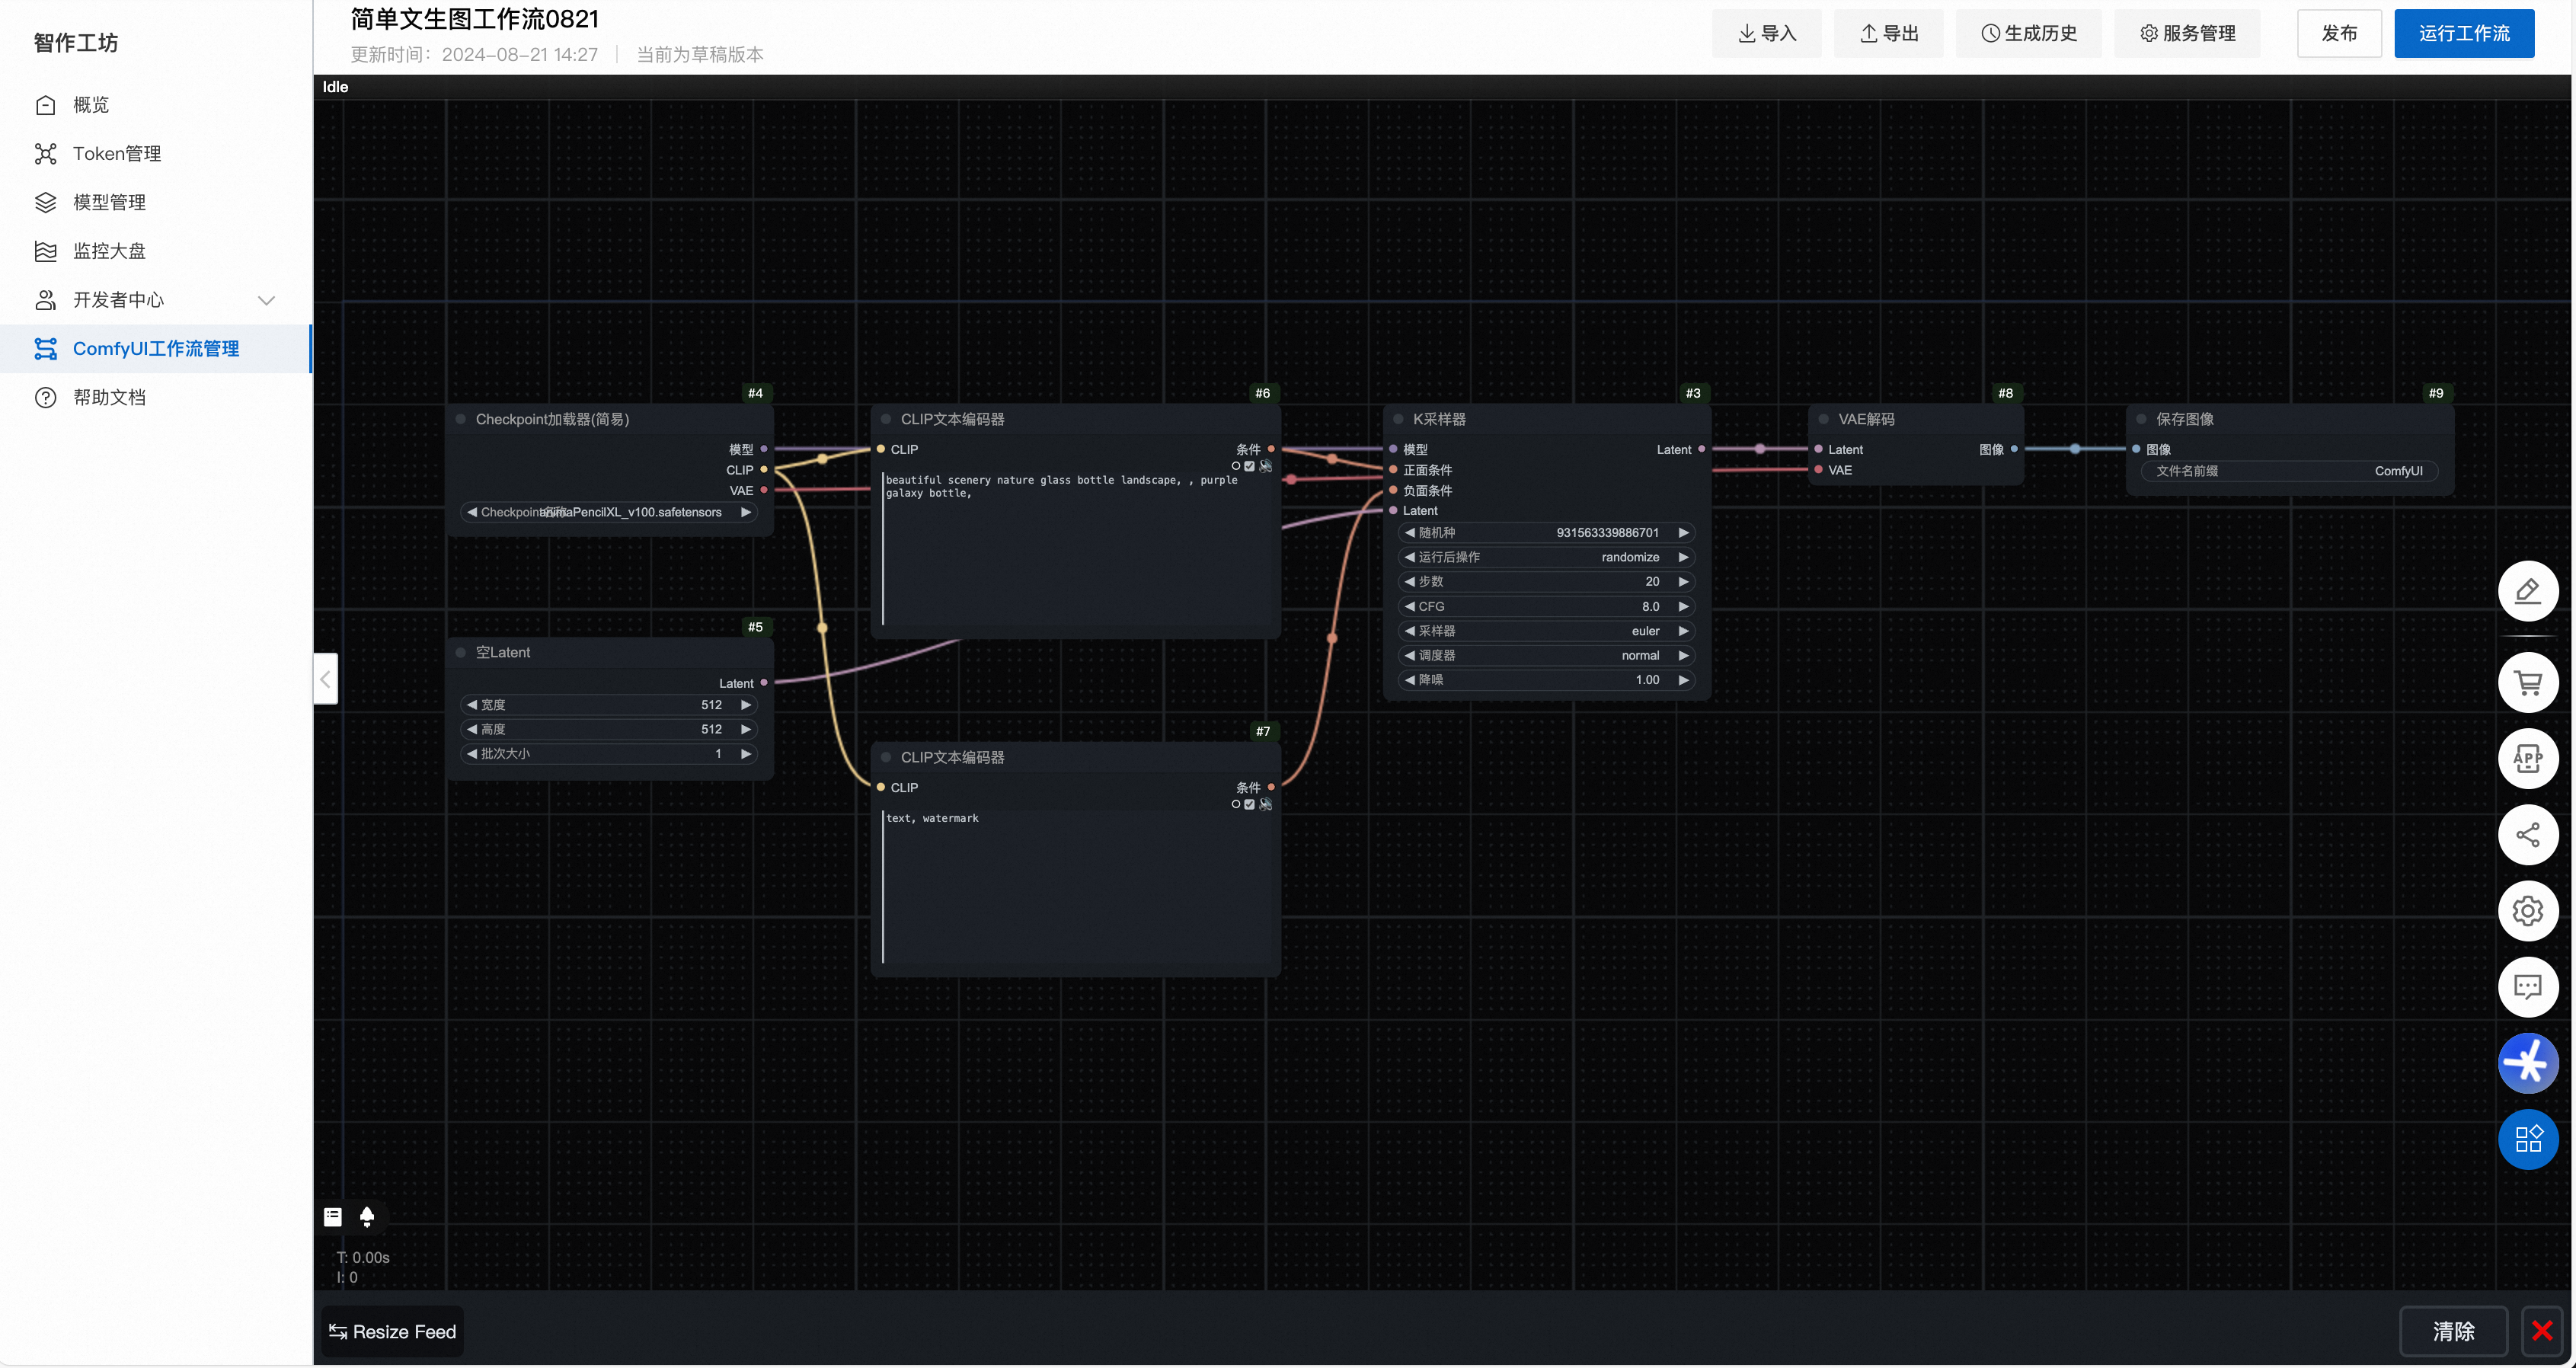Click the Resize Feed button
Screen dimensions: 2576x1368
(392, 1331)
